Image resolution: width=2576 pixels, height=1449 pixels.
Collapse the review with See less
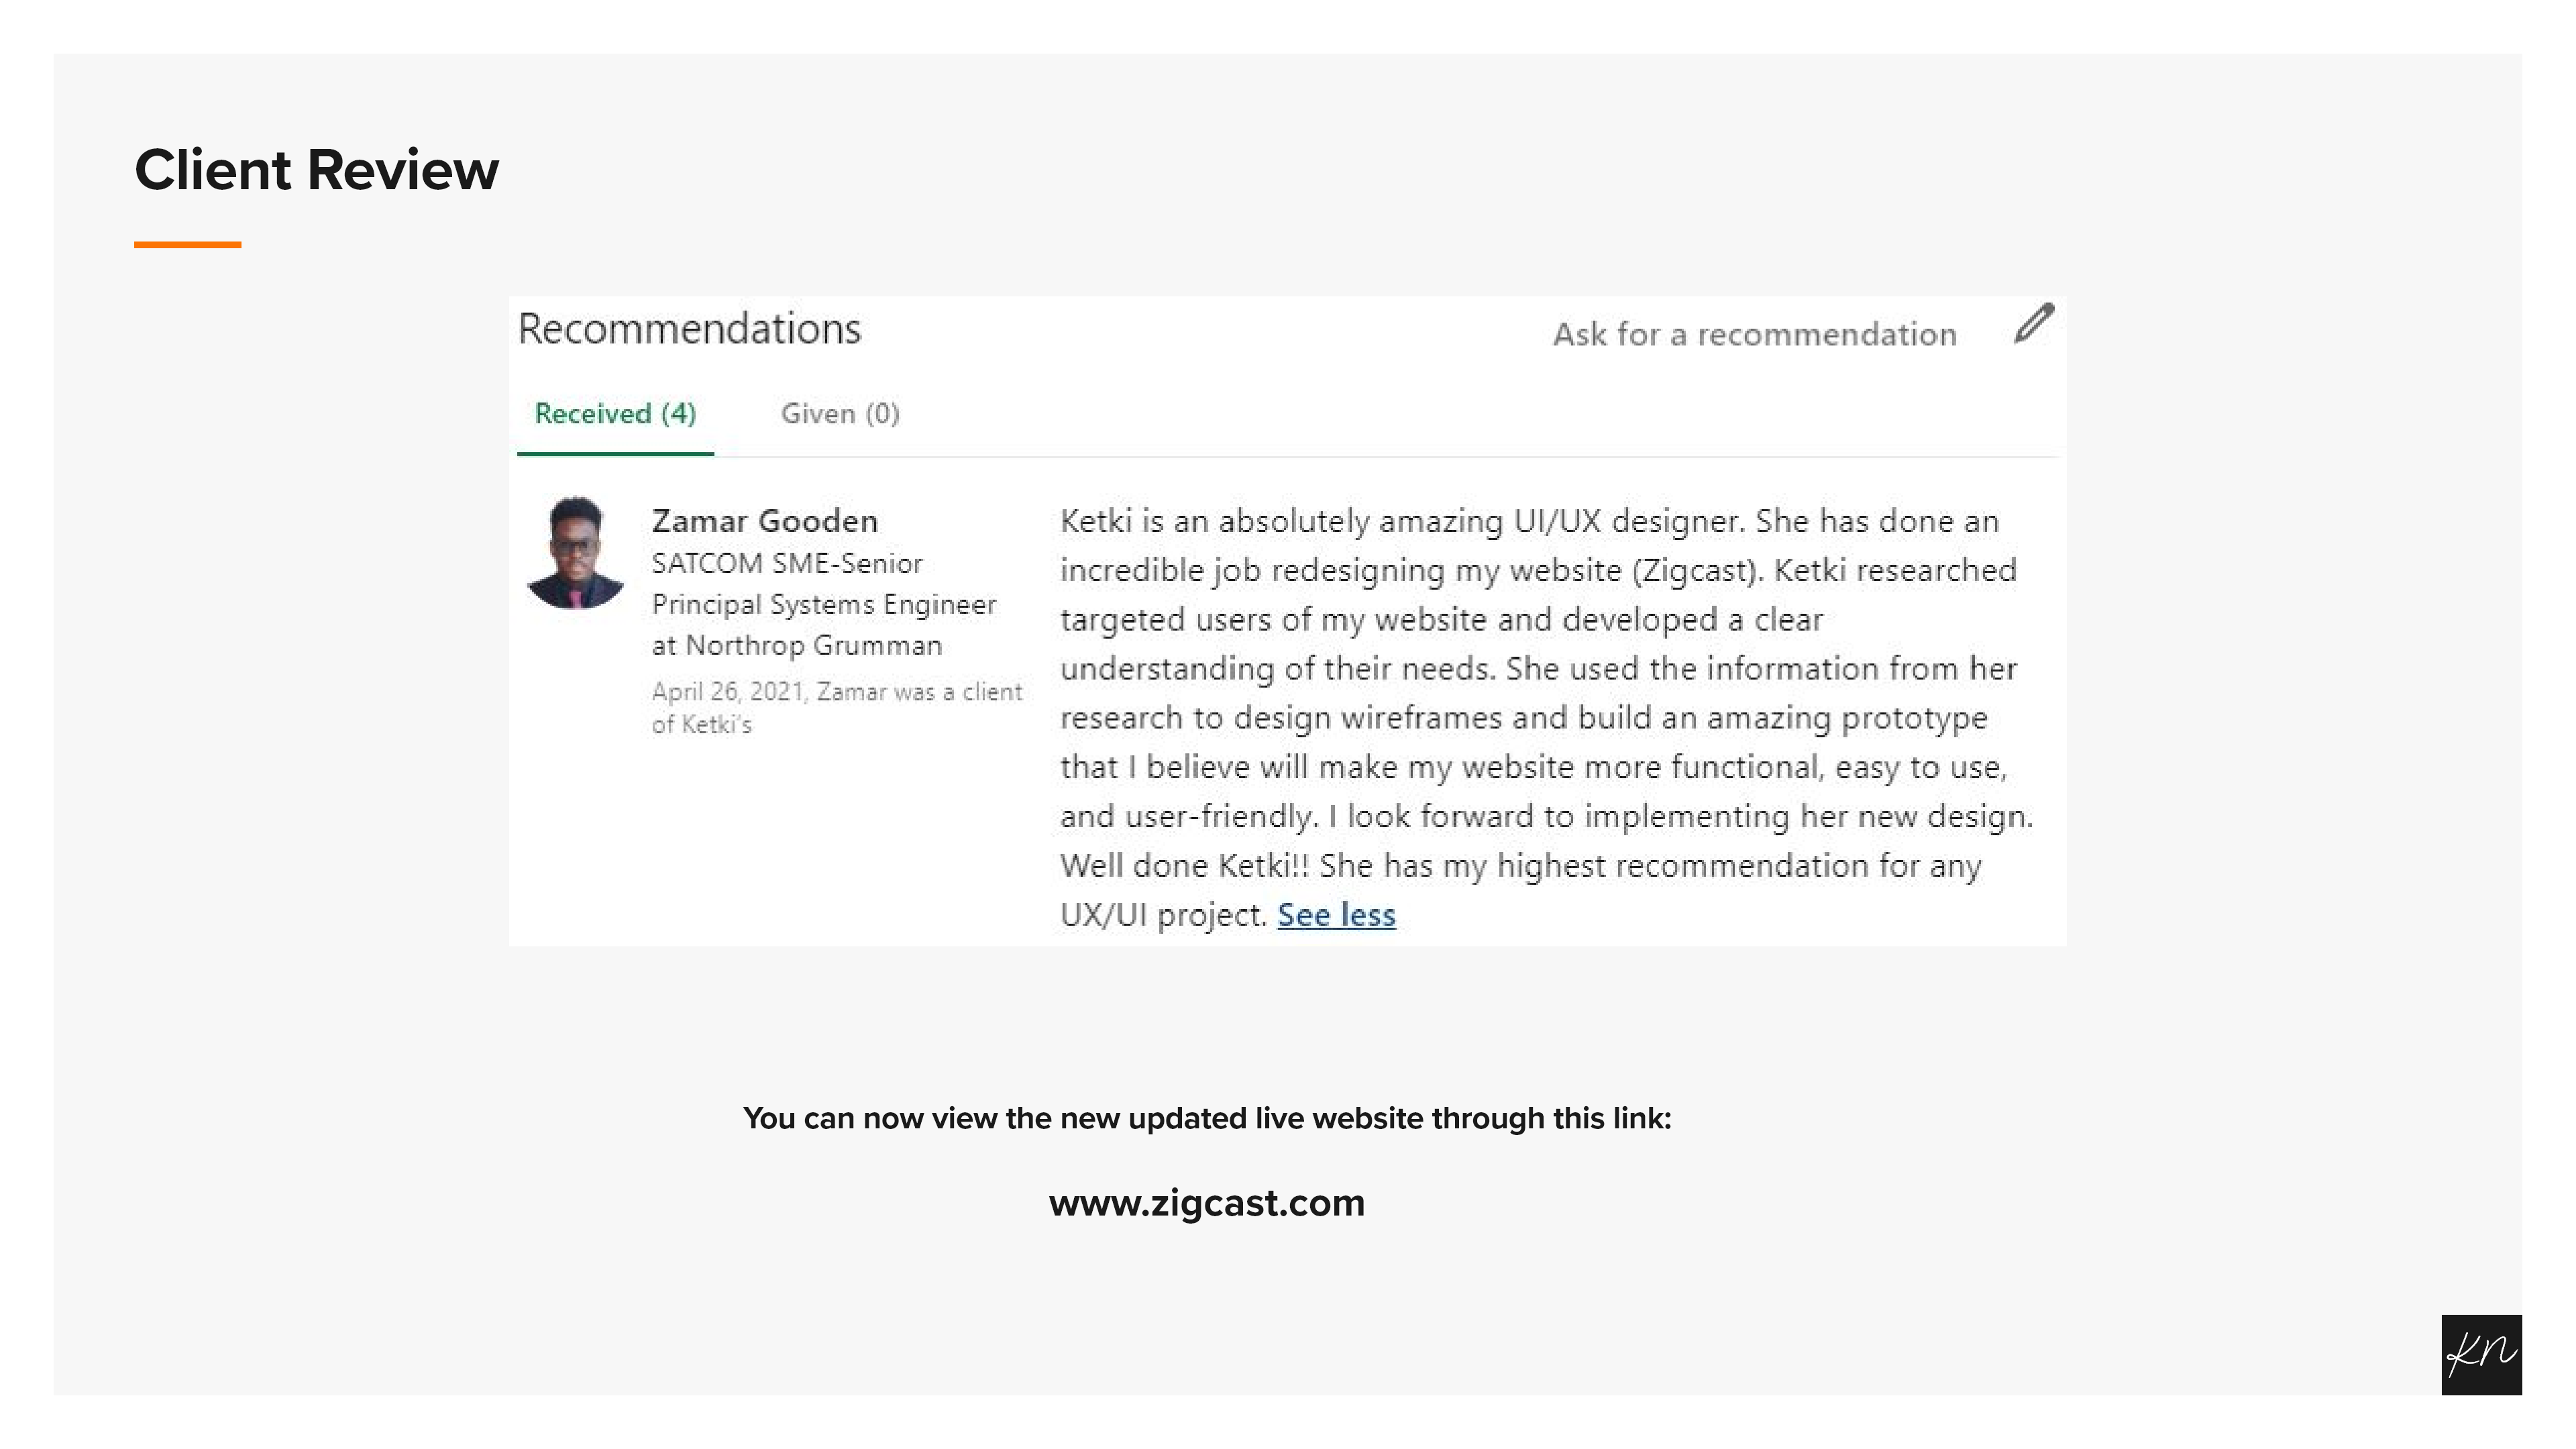pos(1336,914)
